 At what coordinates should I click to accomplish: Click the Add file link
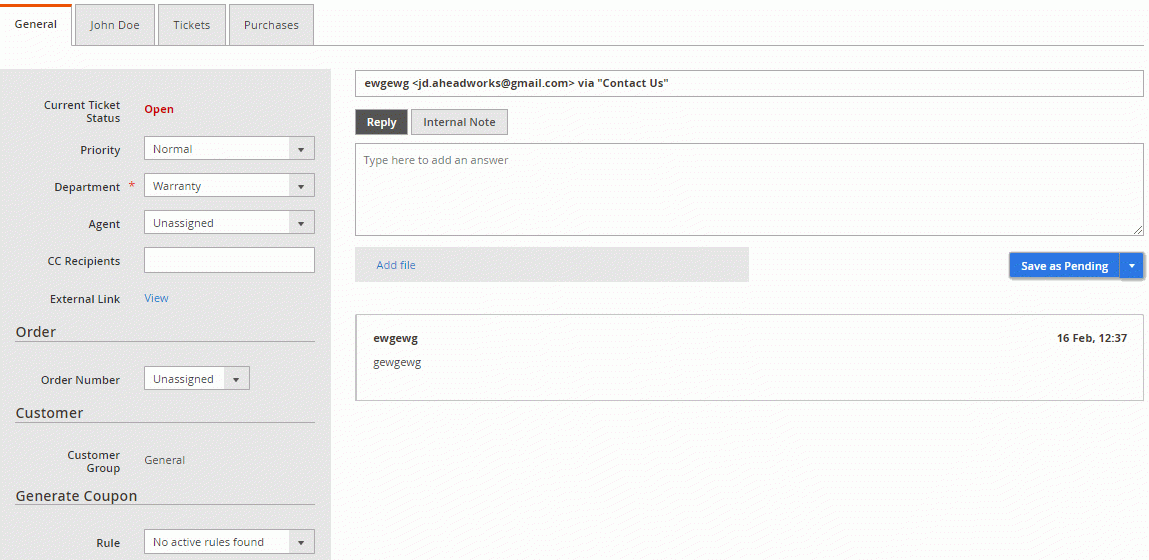(396, 265)
